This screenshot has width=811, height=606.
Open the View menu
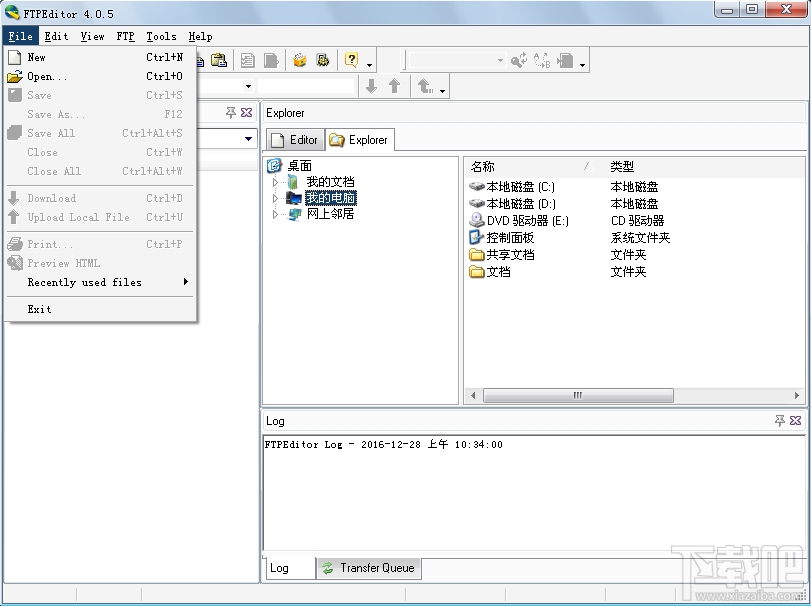click(93, 36)
